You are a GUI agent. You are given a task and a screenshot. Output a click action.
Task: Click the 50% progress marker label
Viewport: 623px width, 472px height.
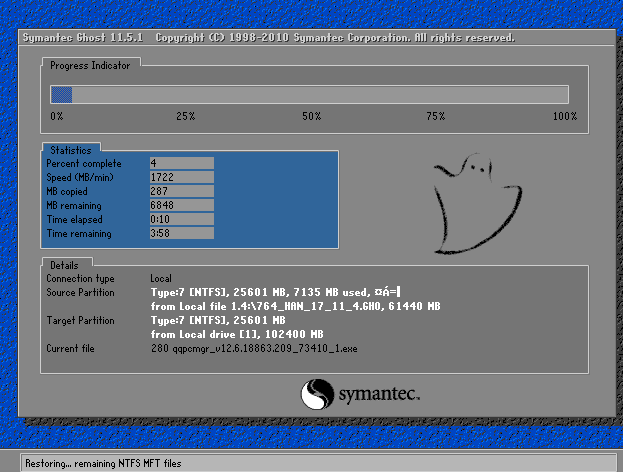point(312,116)
